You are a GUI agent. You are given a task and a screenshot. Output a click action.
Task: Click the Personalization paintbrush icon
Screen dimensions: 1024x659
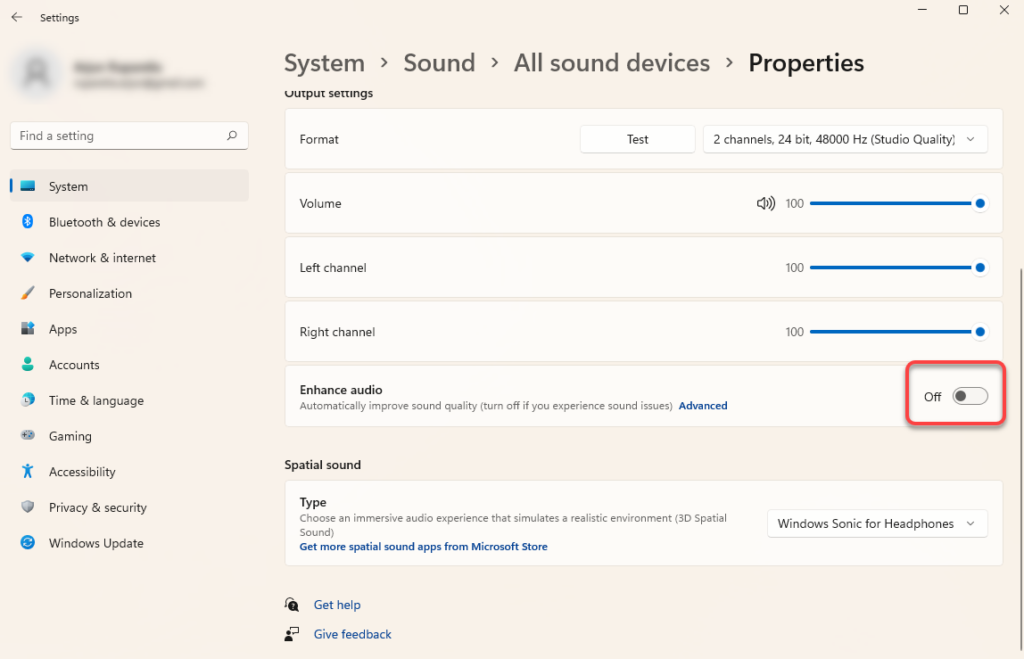coord(28,294)
